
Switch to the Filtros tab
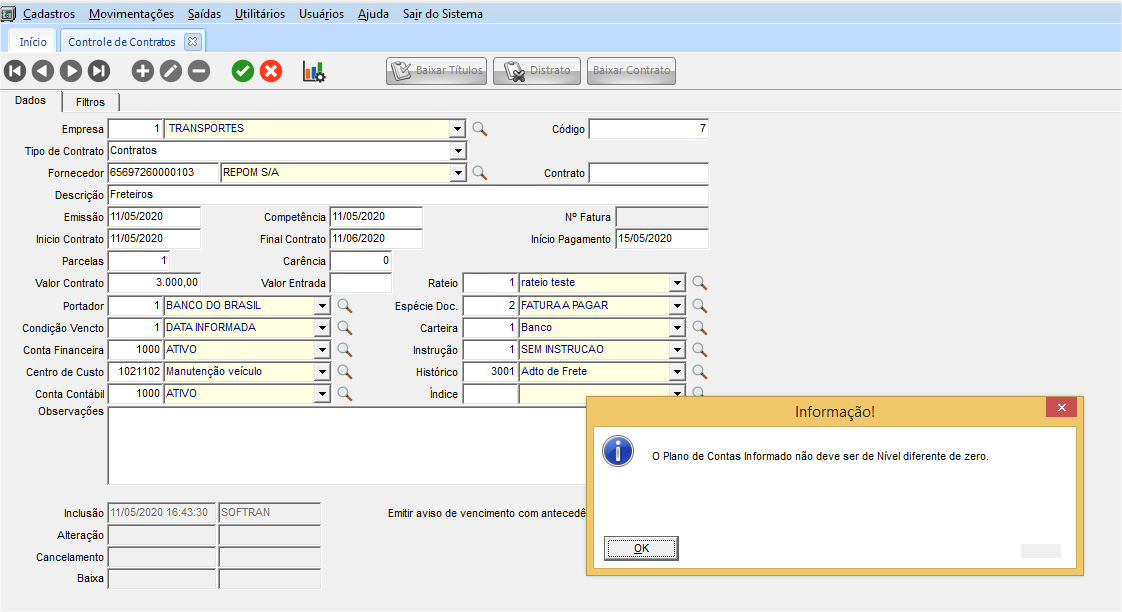(x=90, y=102)
